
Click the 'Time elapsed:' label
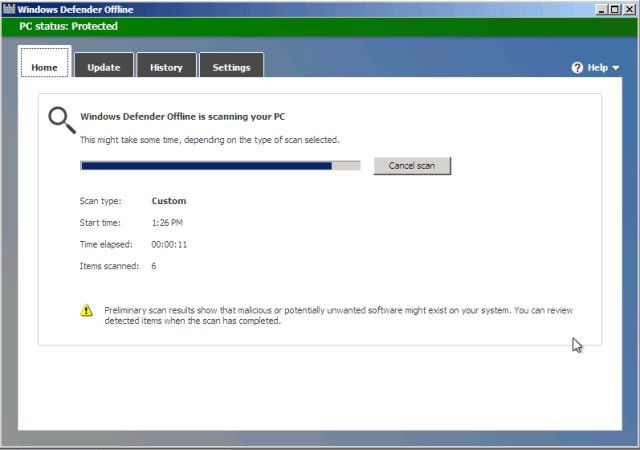[106, 244]
